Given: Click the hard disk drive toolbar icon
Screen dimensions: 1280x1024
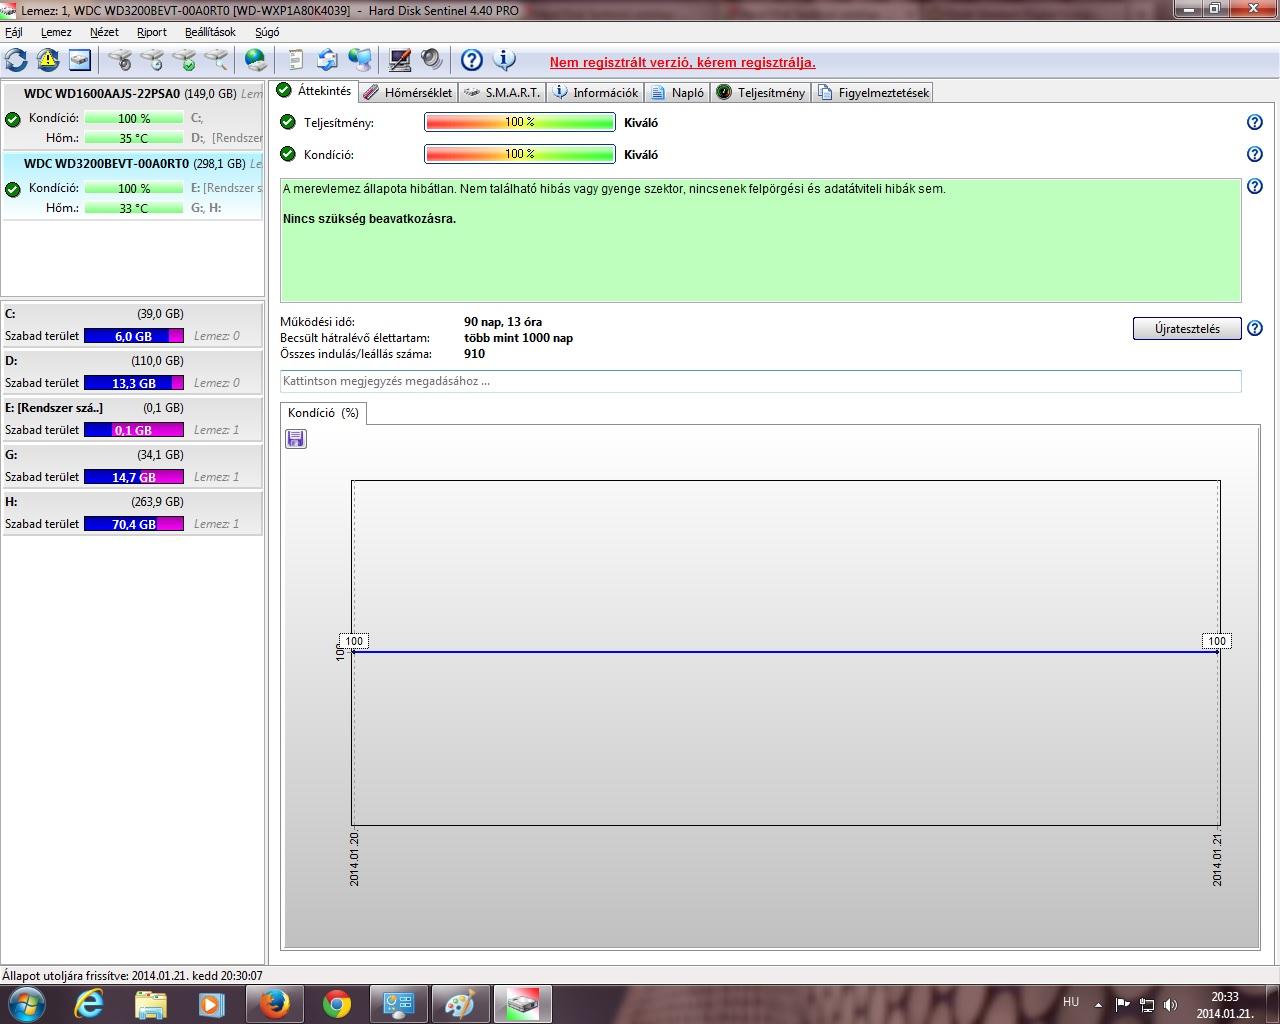Looking at the screenshot, I should [x=80, y=60].
